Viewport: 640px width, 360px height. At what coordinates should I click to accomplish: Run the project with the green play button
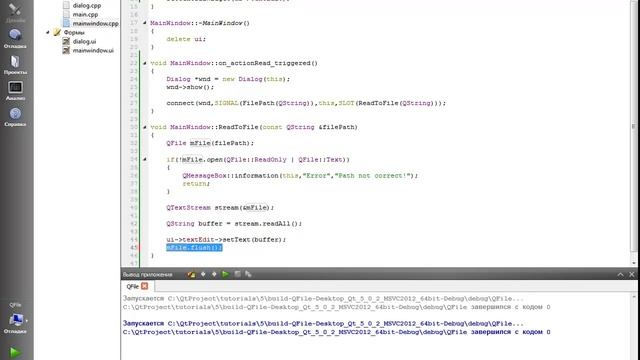[x=16, y=352]
